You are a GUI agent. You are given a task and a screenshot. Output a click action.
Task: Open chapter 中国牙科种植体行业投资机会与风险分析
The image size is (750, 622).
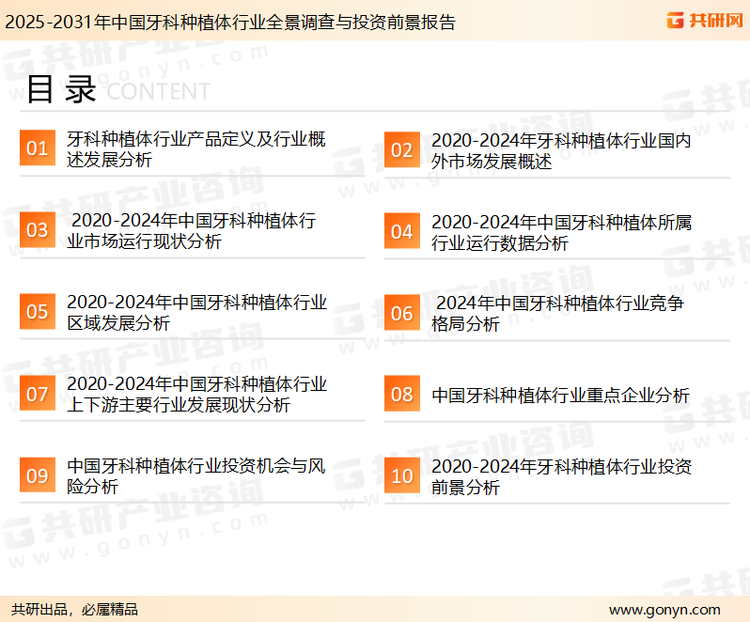click(x=196, y=476)
